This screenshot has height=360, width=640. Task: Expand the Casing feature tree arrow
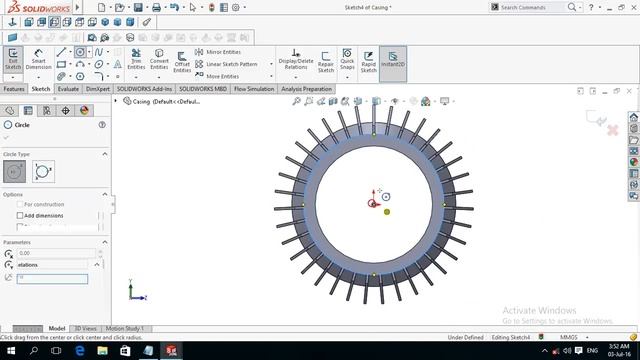[x=116, y=101]
